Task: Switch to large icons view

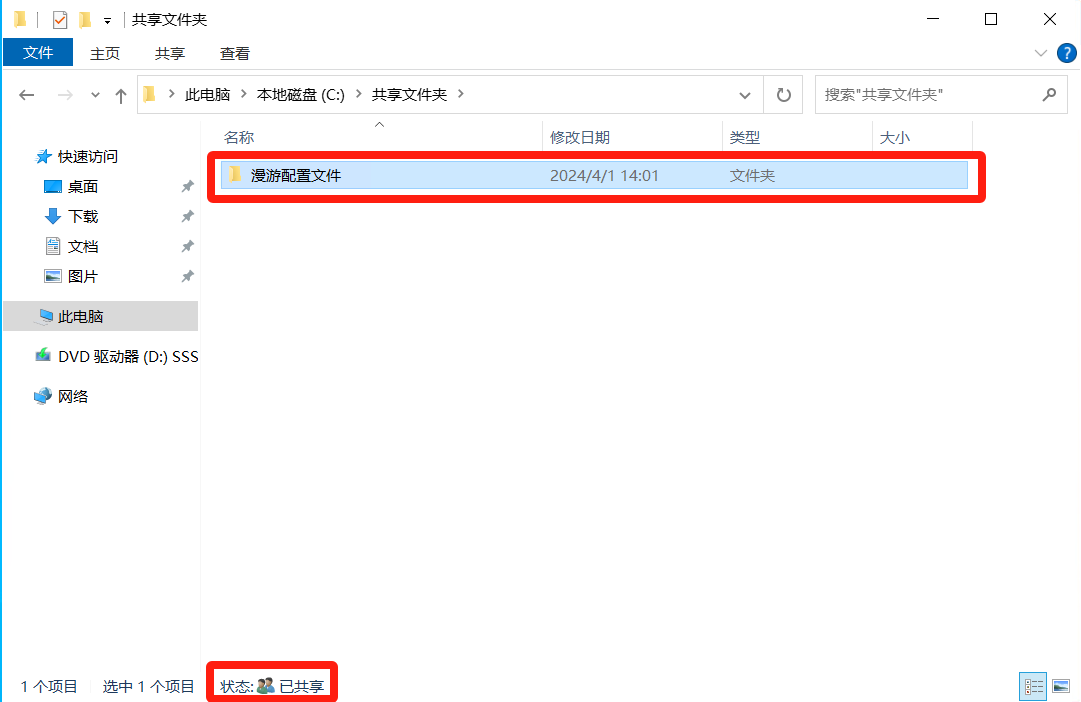Action: click(x=1060, y=686)
